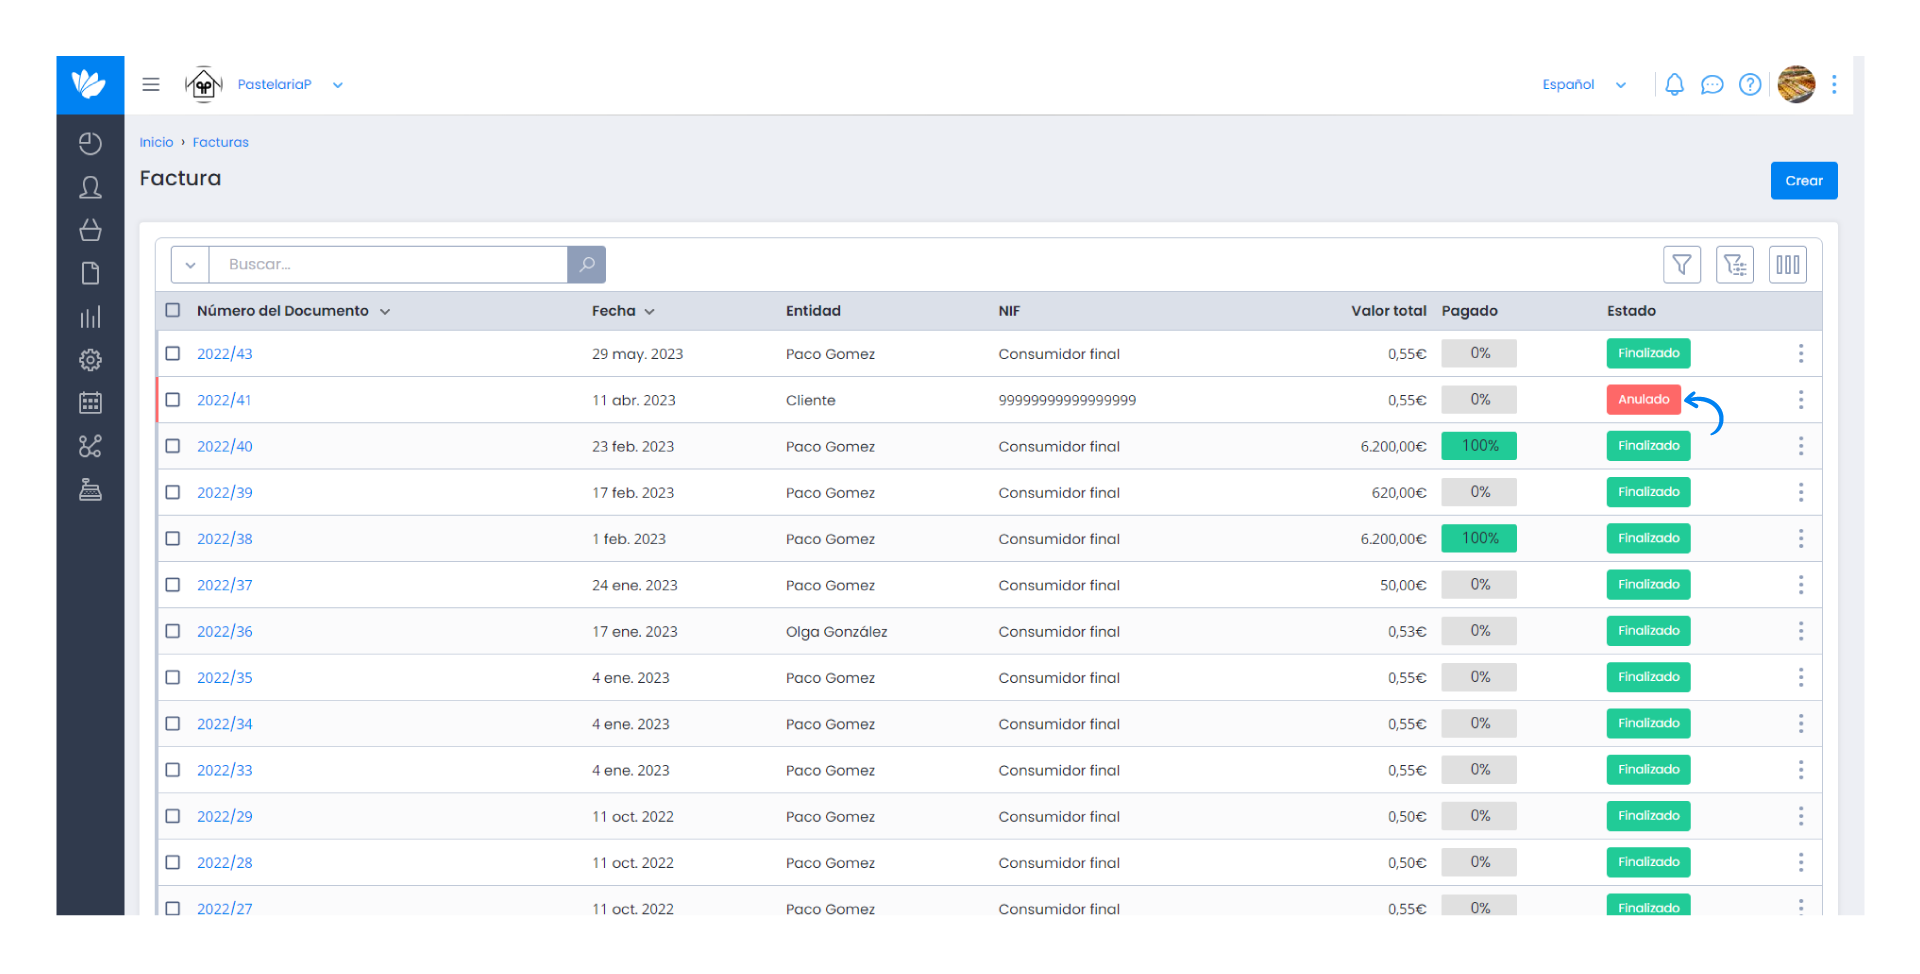
Task: Click the Crear button
Action: tap(1804, 181)
